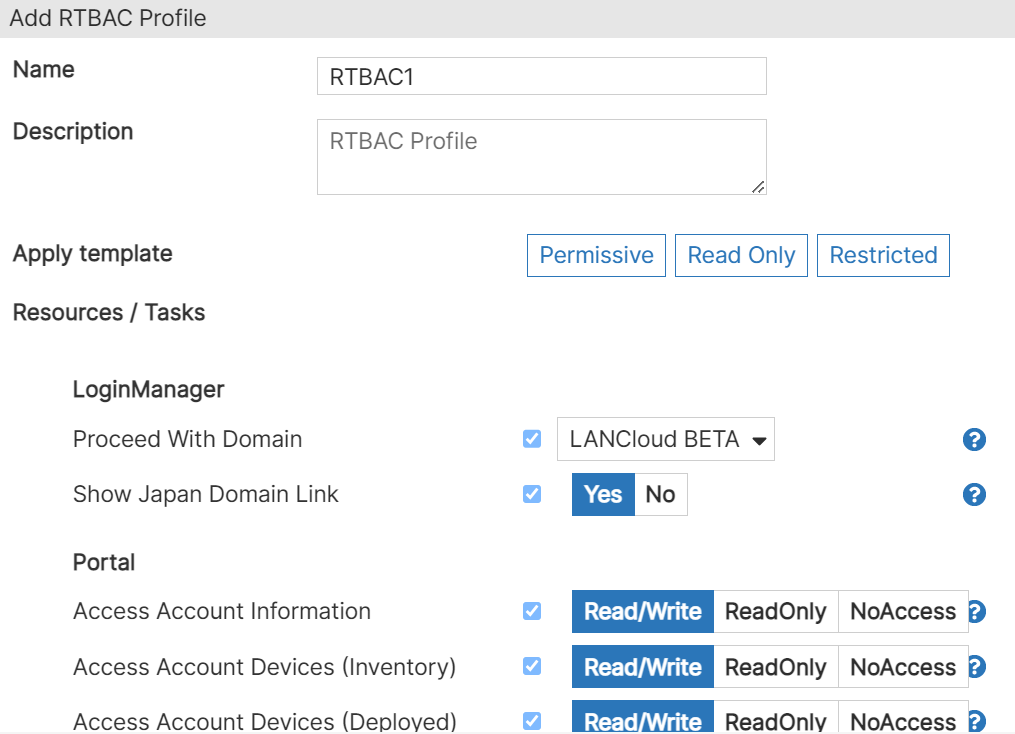Open the LANCloud BETA domain dropdown
This screenshot has width=1015, height=734.
coord(665,438)
